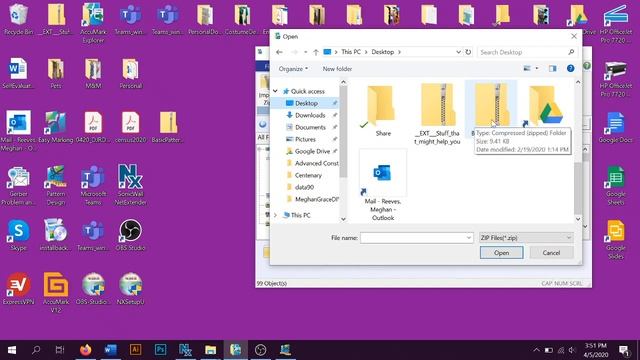Select the Centenary folder in navigation pane
The height and width of the screenshot is (360, 640).
click(308, 175)
